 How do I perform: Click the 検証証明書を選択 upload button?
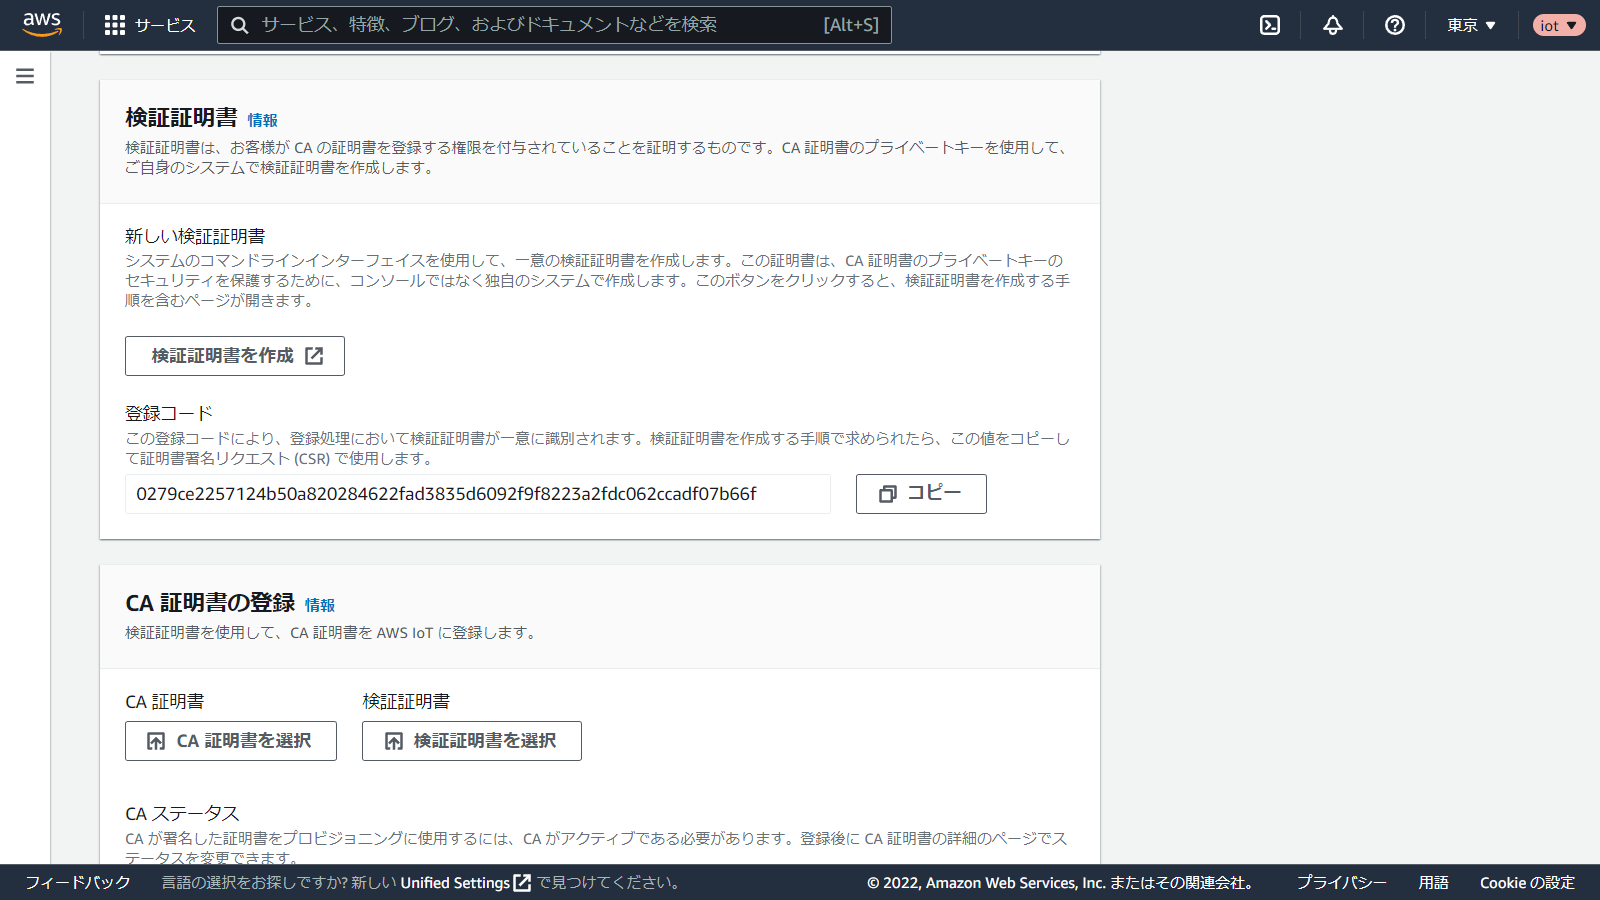[x=472, y=741]
